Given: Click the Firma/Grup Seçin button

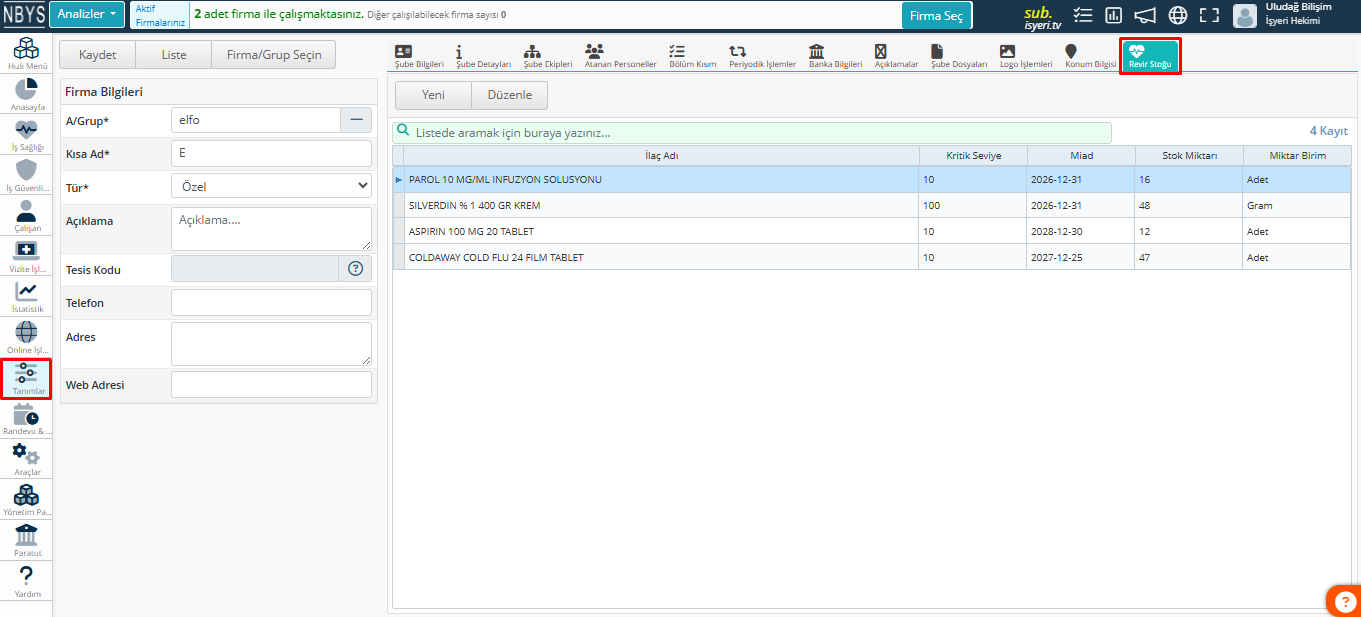Looking at the screenshot, I should 274,55.
